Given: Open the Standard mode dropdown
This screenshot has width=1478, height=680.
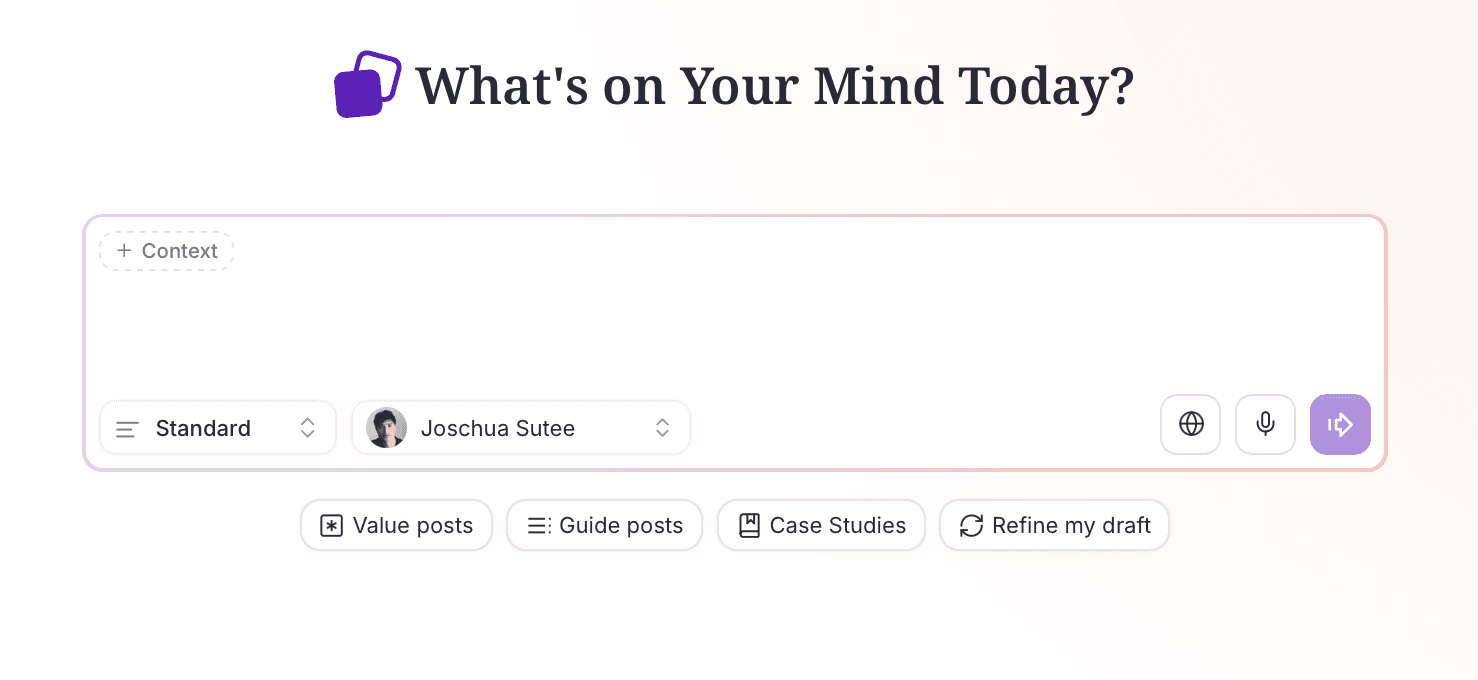Looking at the screenshot, I should tap(218, 428).
